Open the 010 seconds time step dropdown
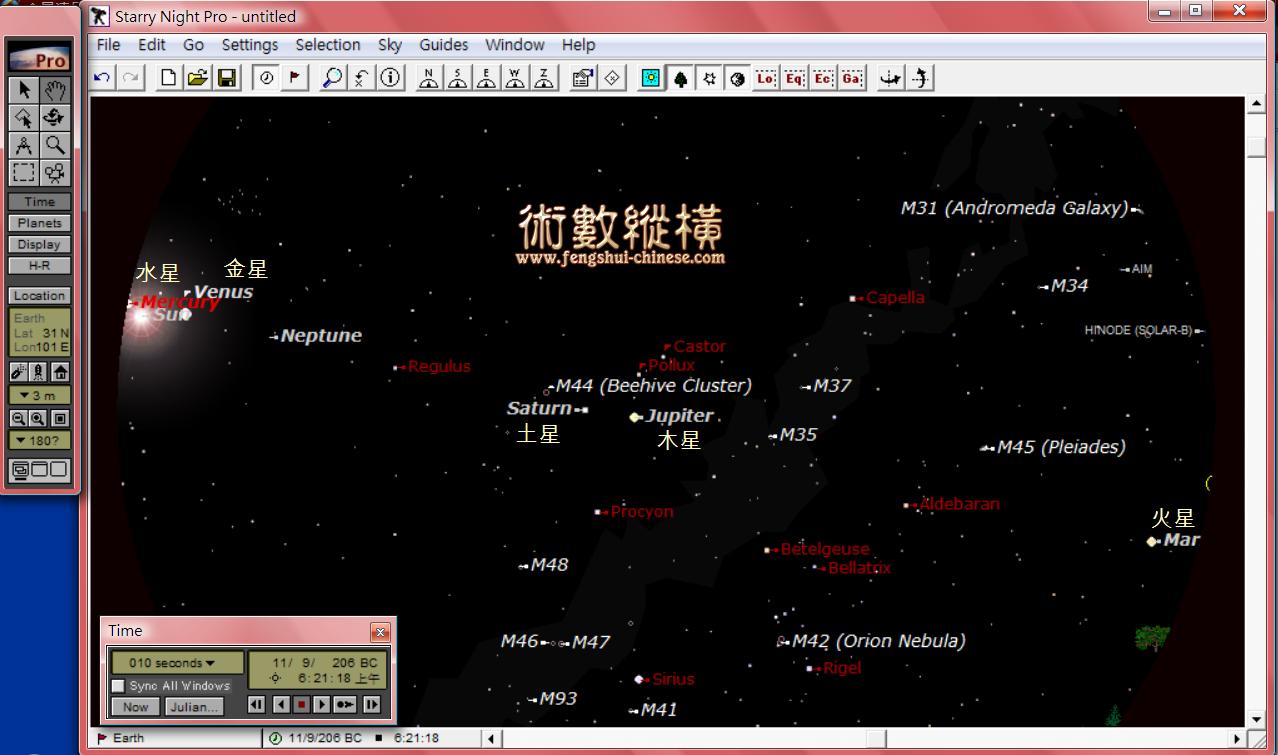 tap(177, 663)
